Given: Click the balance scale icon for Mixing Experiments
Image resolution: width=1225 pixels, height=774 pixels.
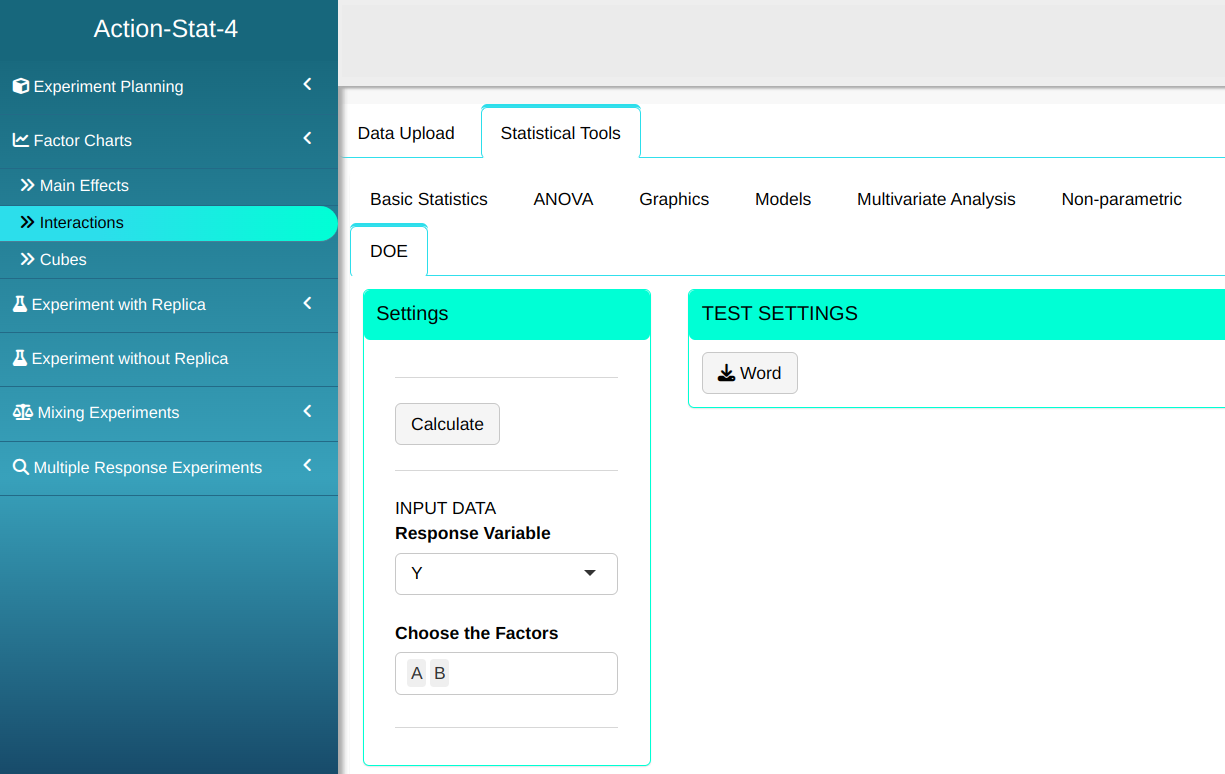Looking at the screenshot, I should 22,412.
